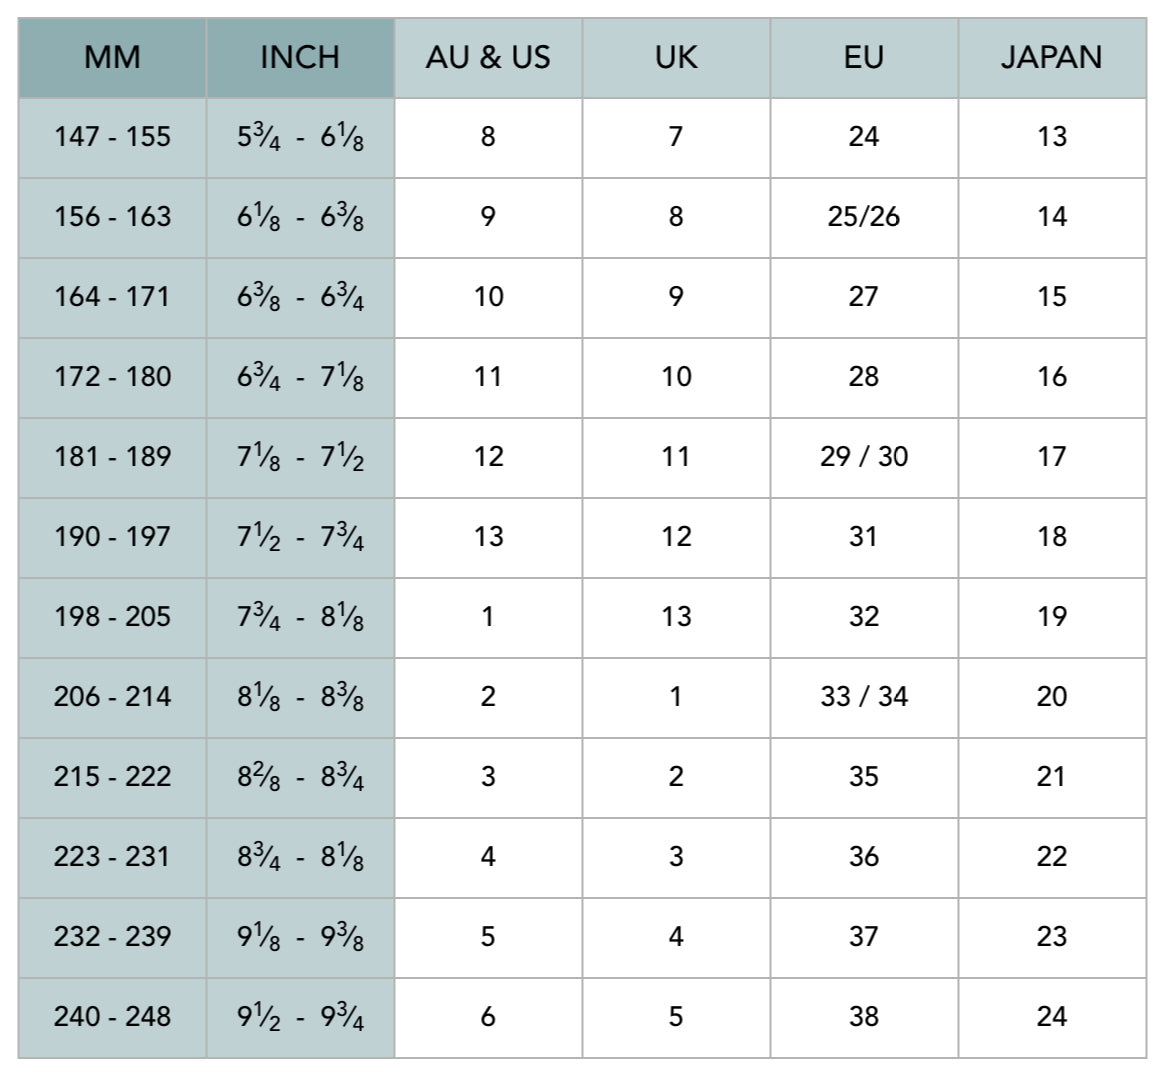This screenshot has height=1072, width=1159.
Task: Click the UK column header
Action: pyautogui.click(x=676, y=57)
